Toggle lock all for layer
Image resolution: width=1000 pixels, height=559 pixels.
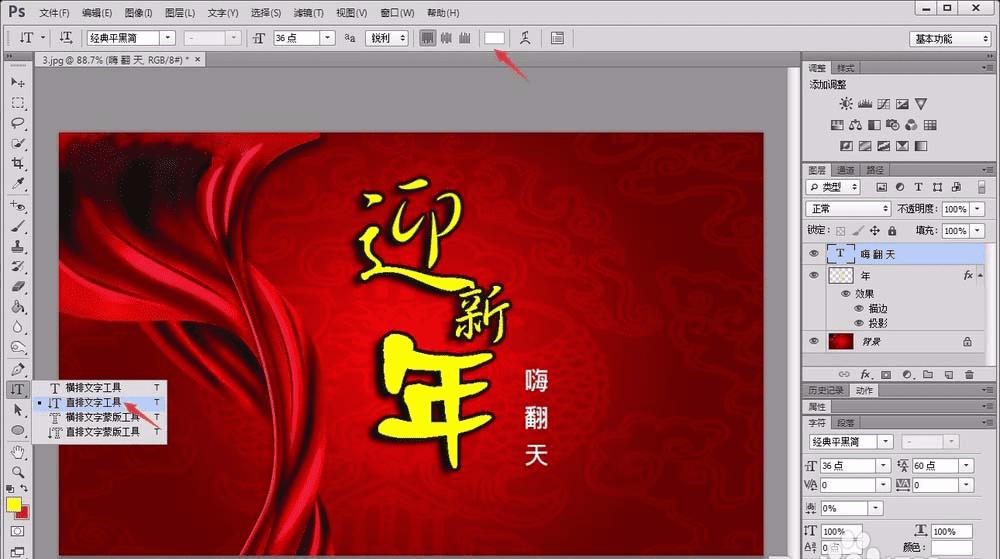[892, 231]
